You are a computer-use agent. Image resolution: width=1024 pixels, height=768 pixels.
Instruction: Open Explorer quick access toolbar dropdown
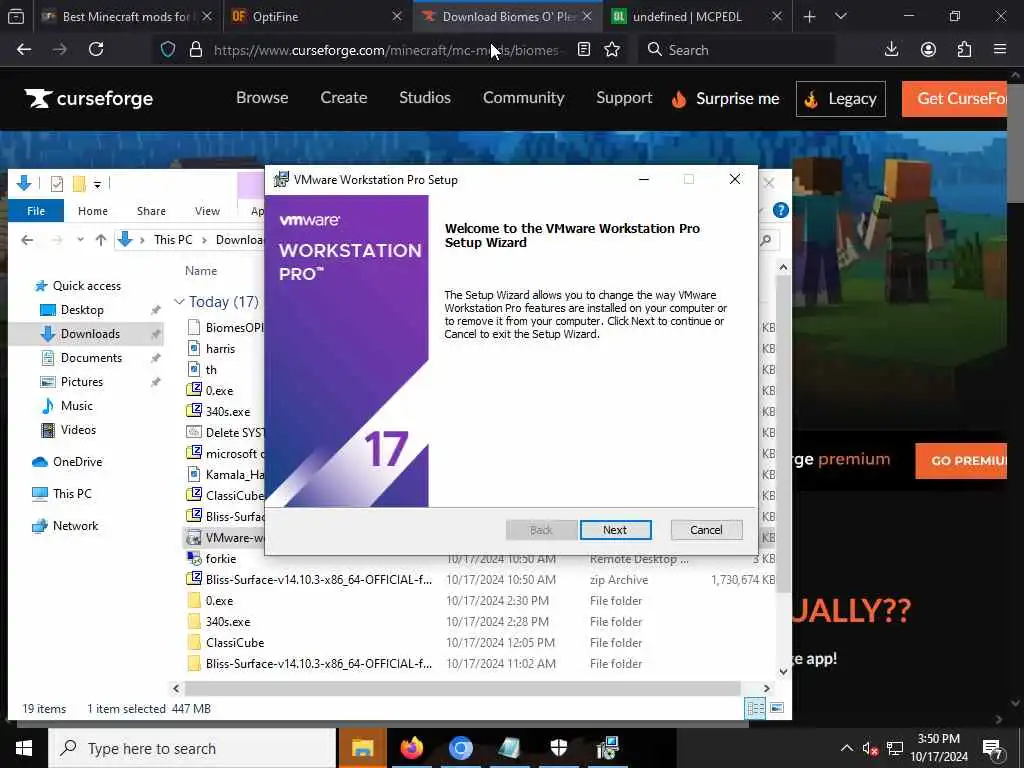coord(97,184)
